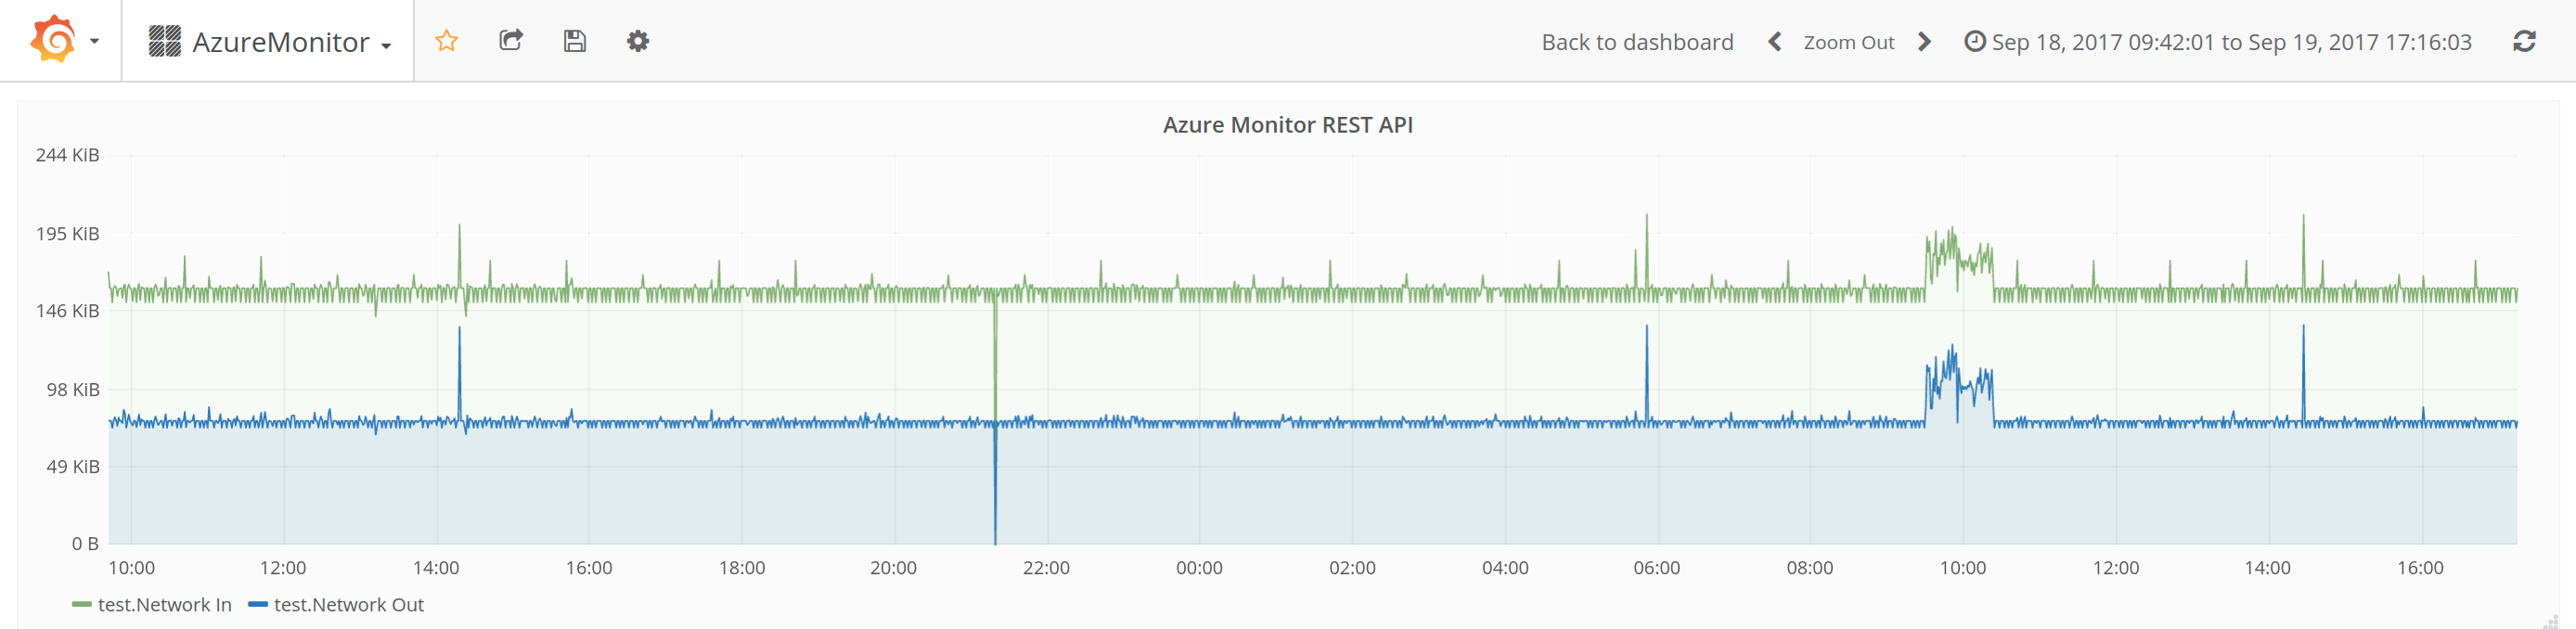Expand the caret next to Grafana logo
Image resolution: width=2576 pixels, height=629 pixels.
[x=95, y=42]
